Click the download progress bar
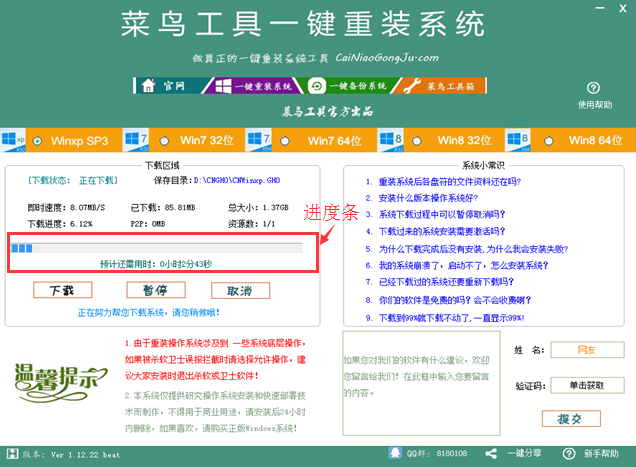The height and width of the screenshot is (467, 636). click(x=157, y=248)
